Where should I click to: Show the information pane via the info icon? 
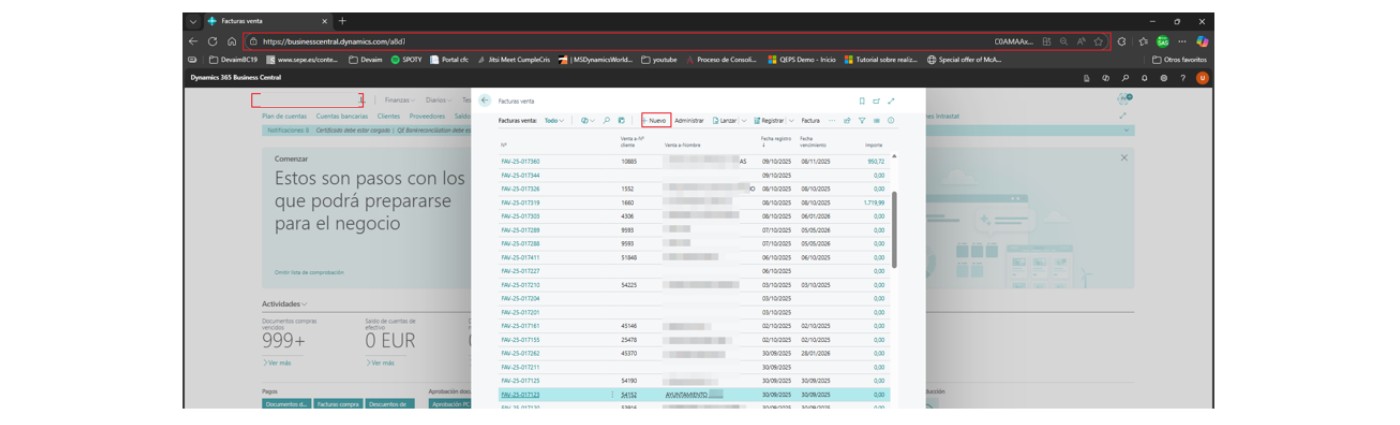click(891, 120)
